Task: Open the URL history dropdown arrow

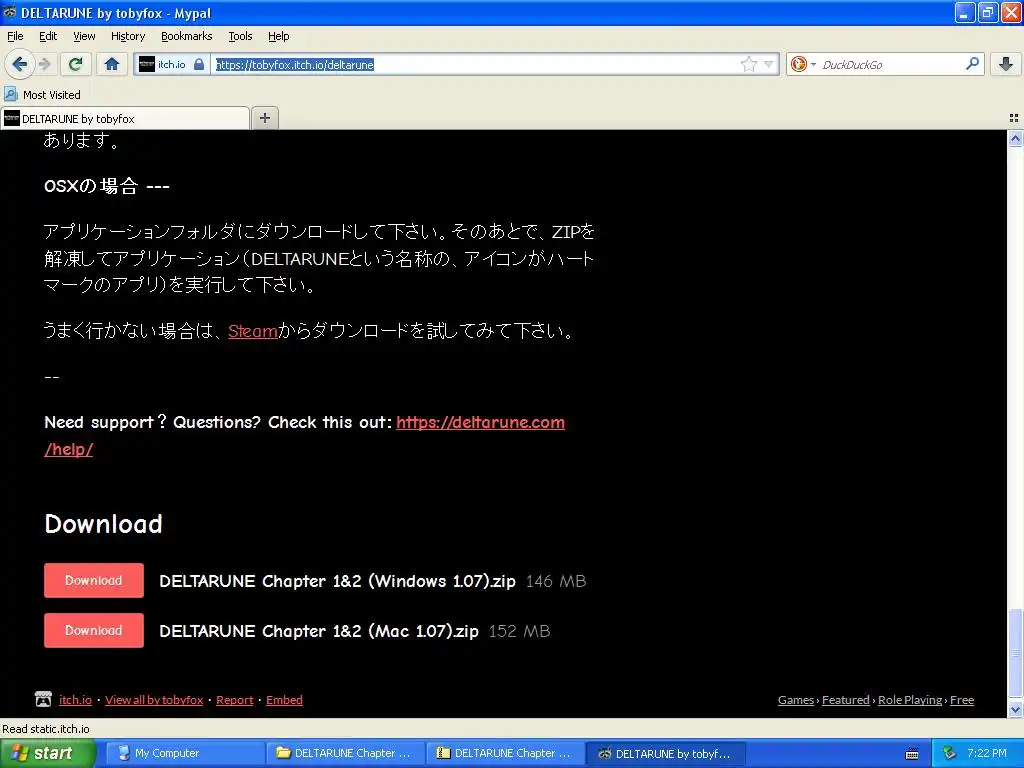Action: click(x=769, y=64)
